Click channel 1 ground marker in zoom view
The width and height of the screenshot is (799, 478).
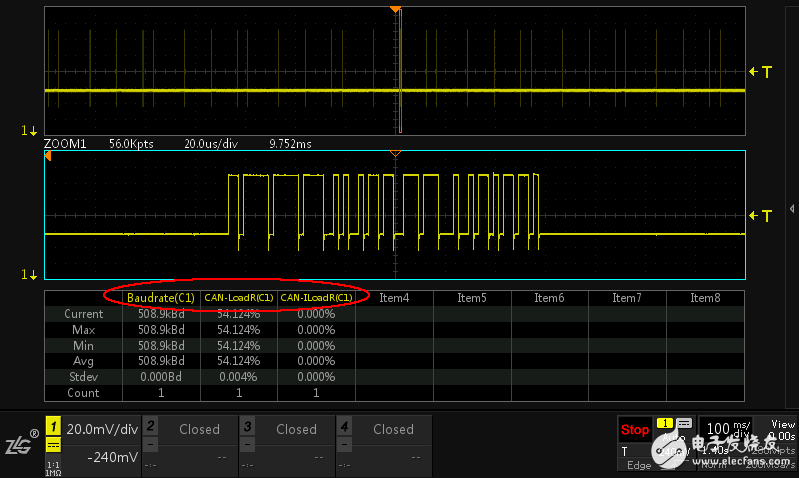30,275
